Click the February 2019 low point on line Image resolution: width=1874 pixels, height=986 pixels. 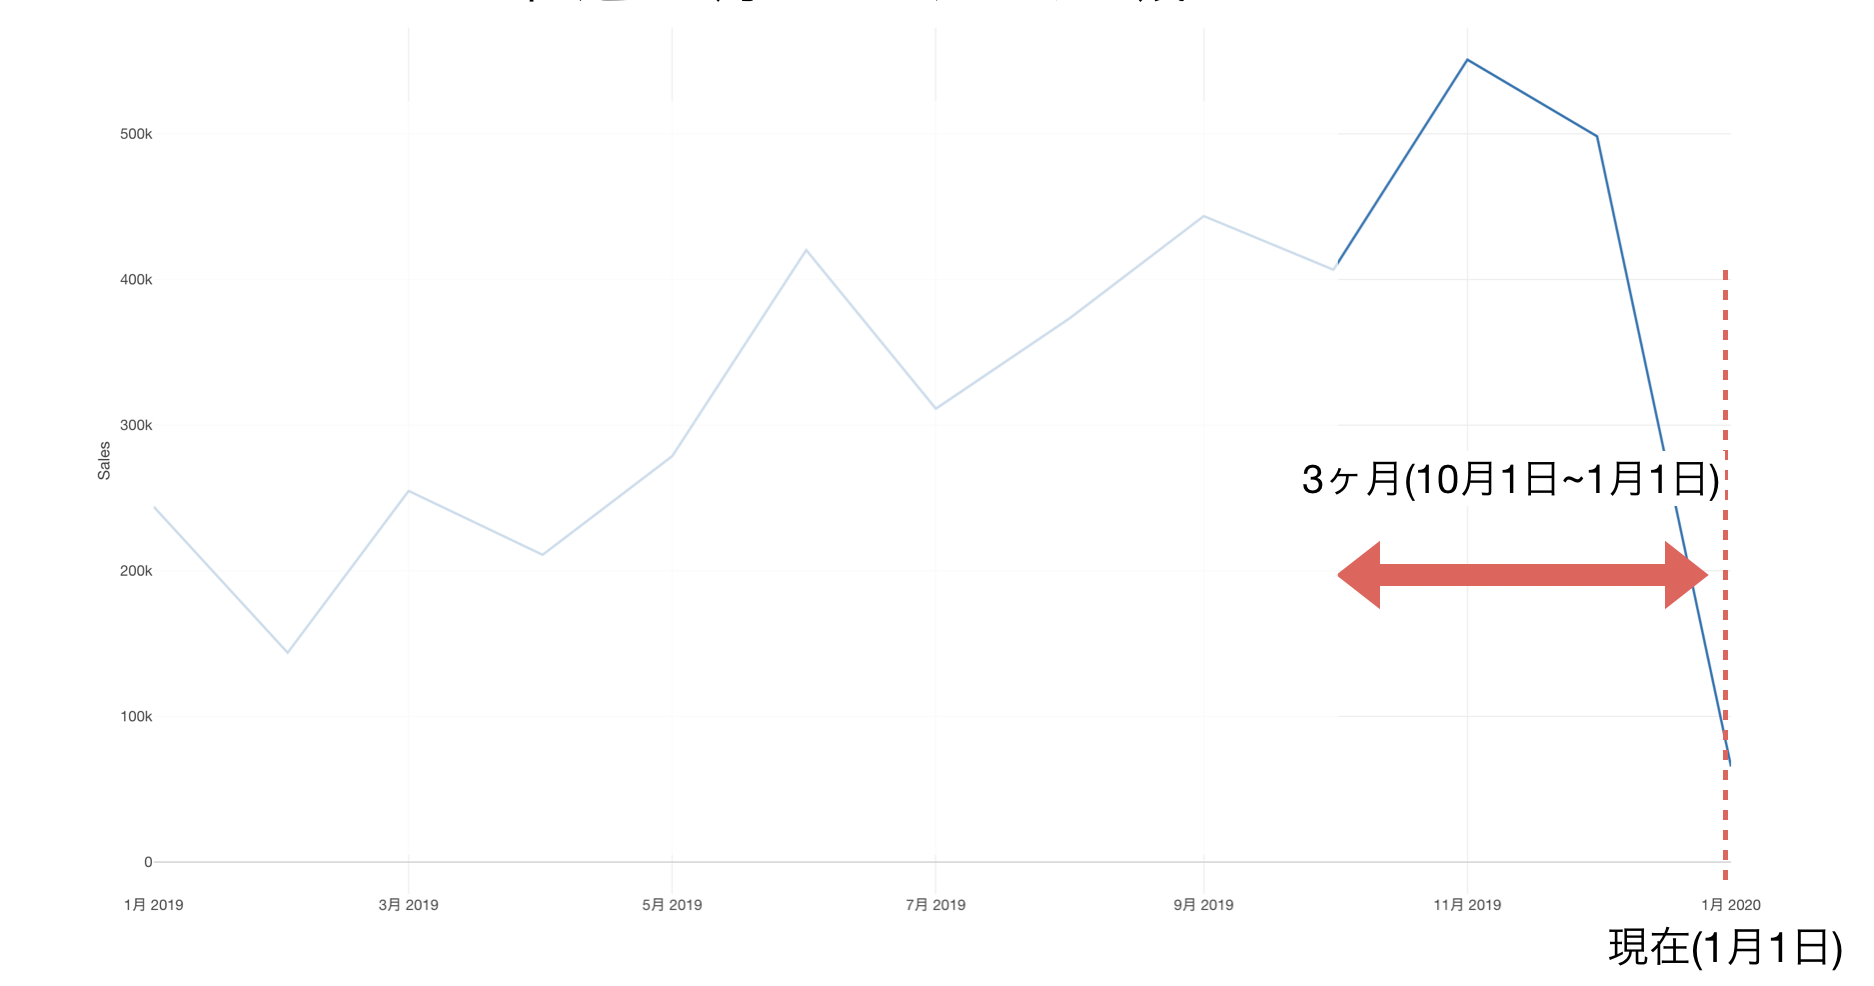[x=288, y=652]
